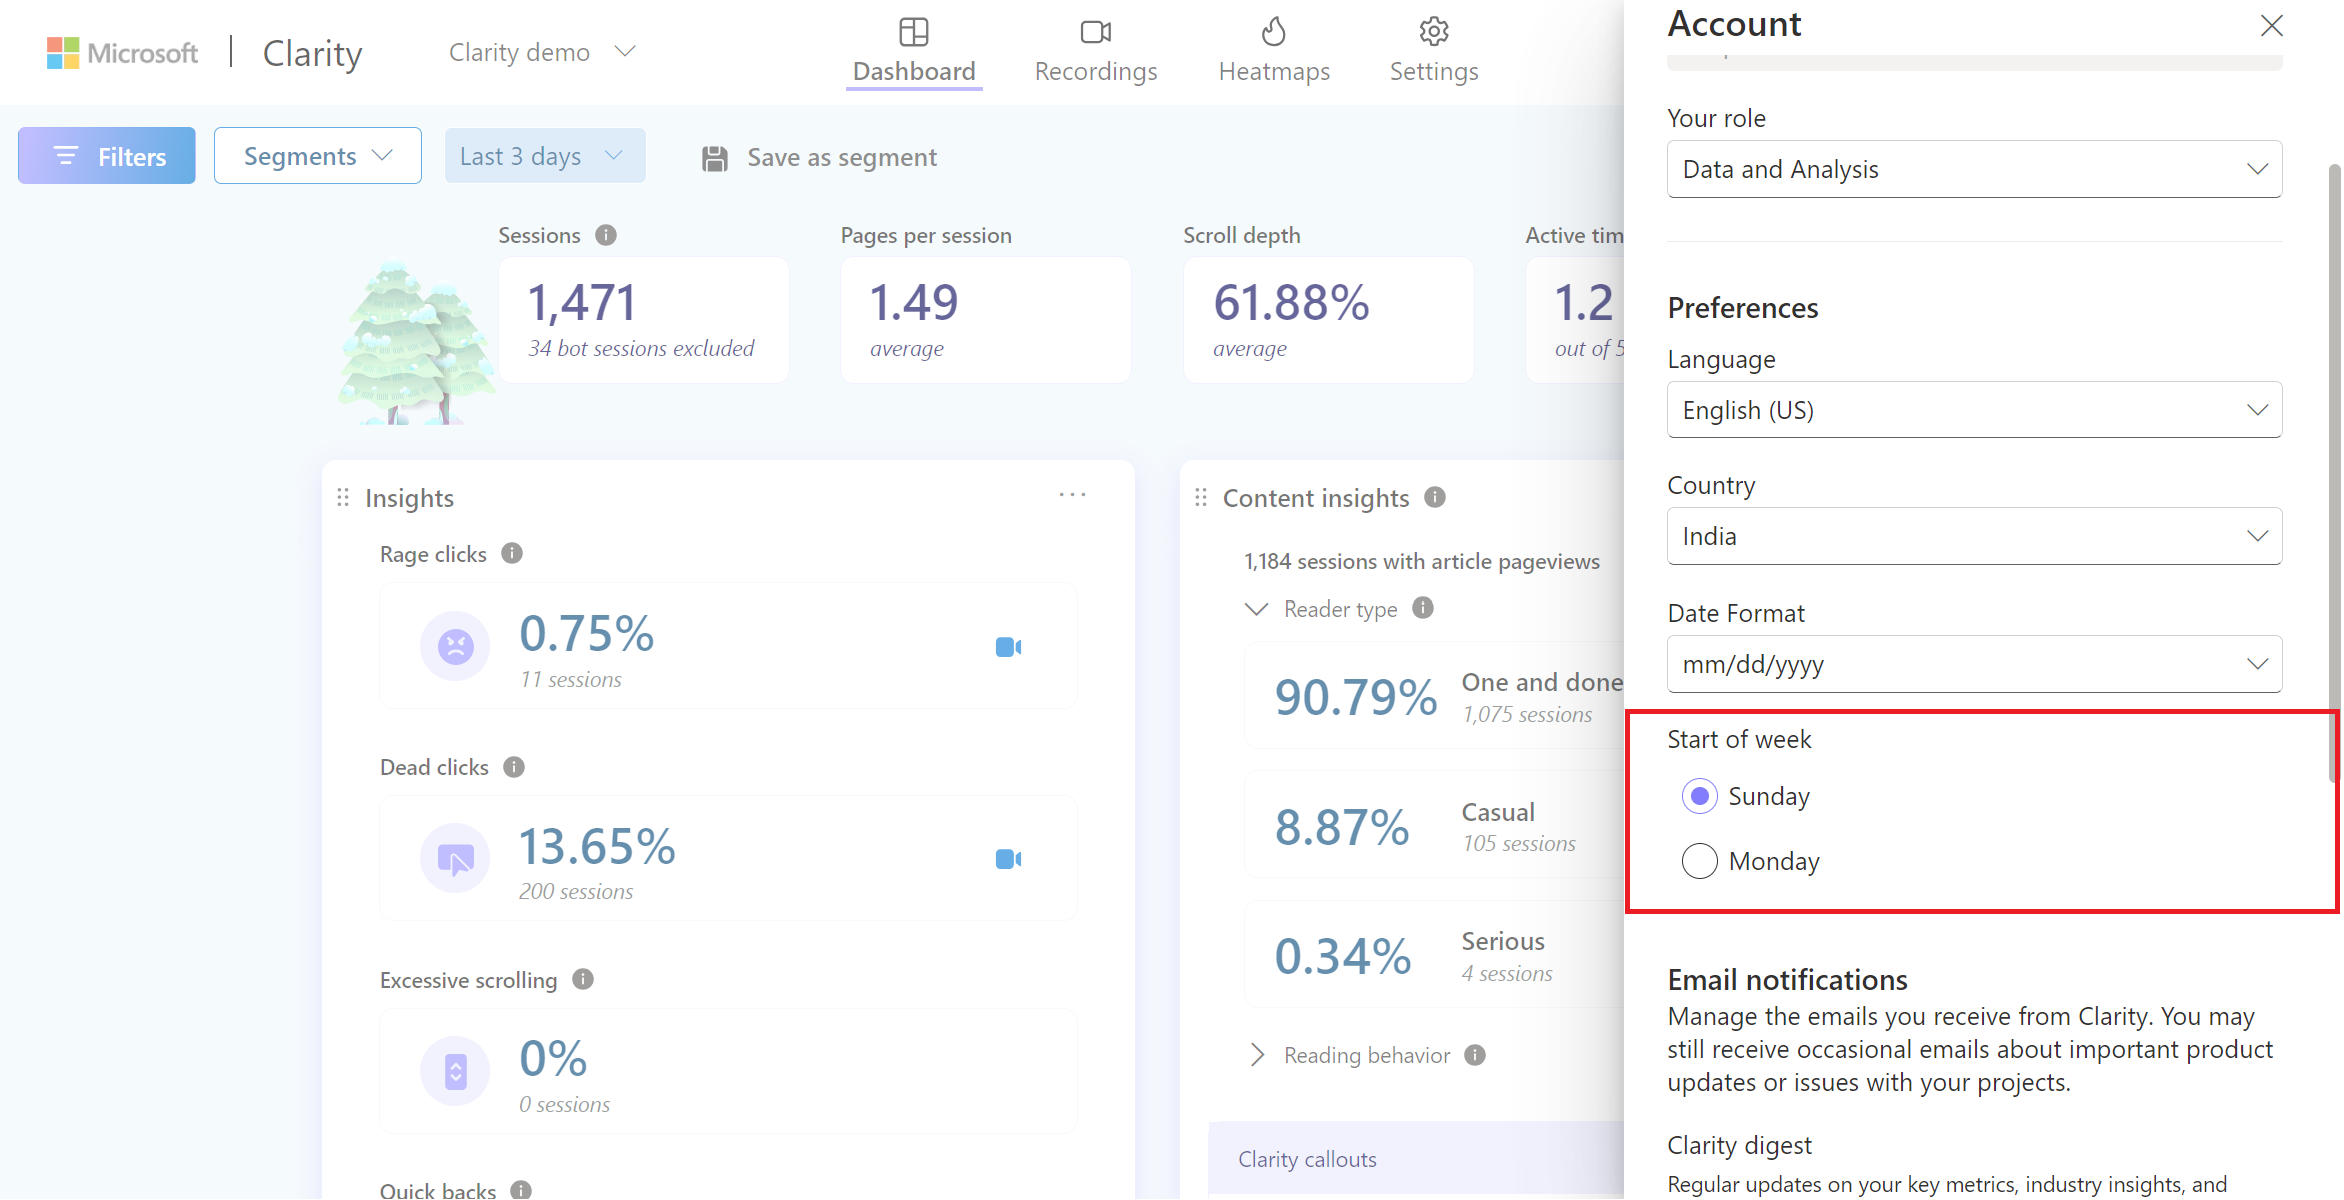
Task: Click the 90.79% One and done row
Action: [1434, 696]
